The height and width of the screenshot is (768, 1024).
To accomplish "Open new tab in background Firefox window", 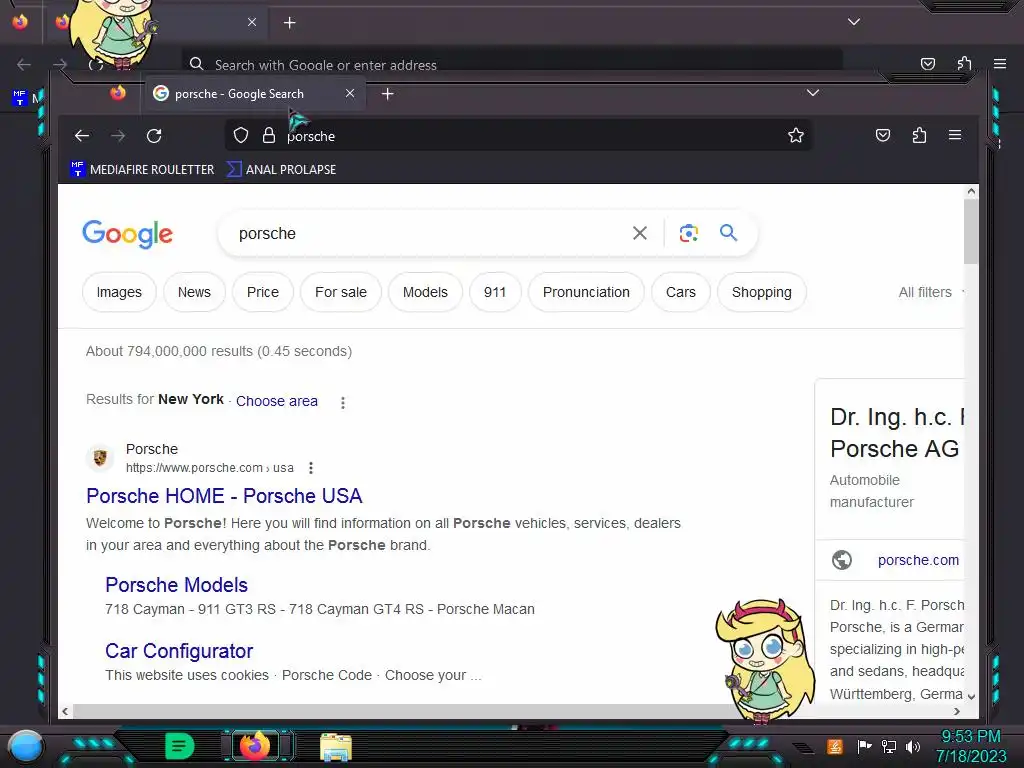I will click(x=290, y=23).
